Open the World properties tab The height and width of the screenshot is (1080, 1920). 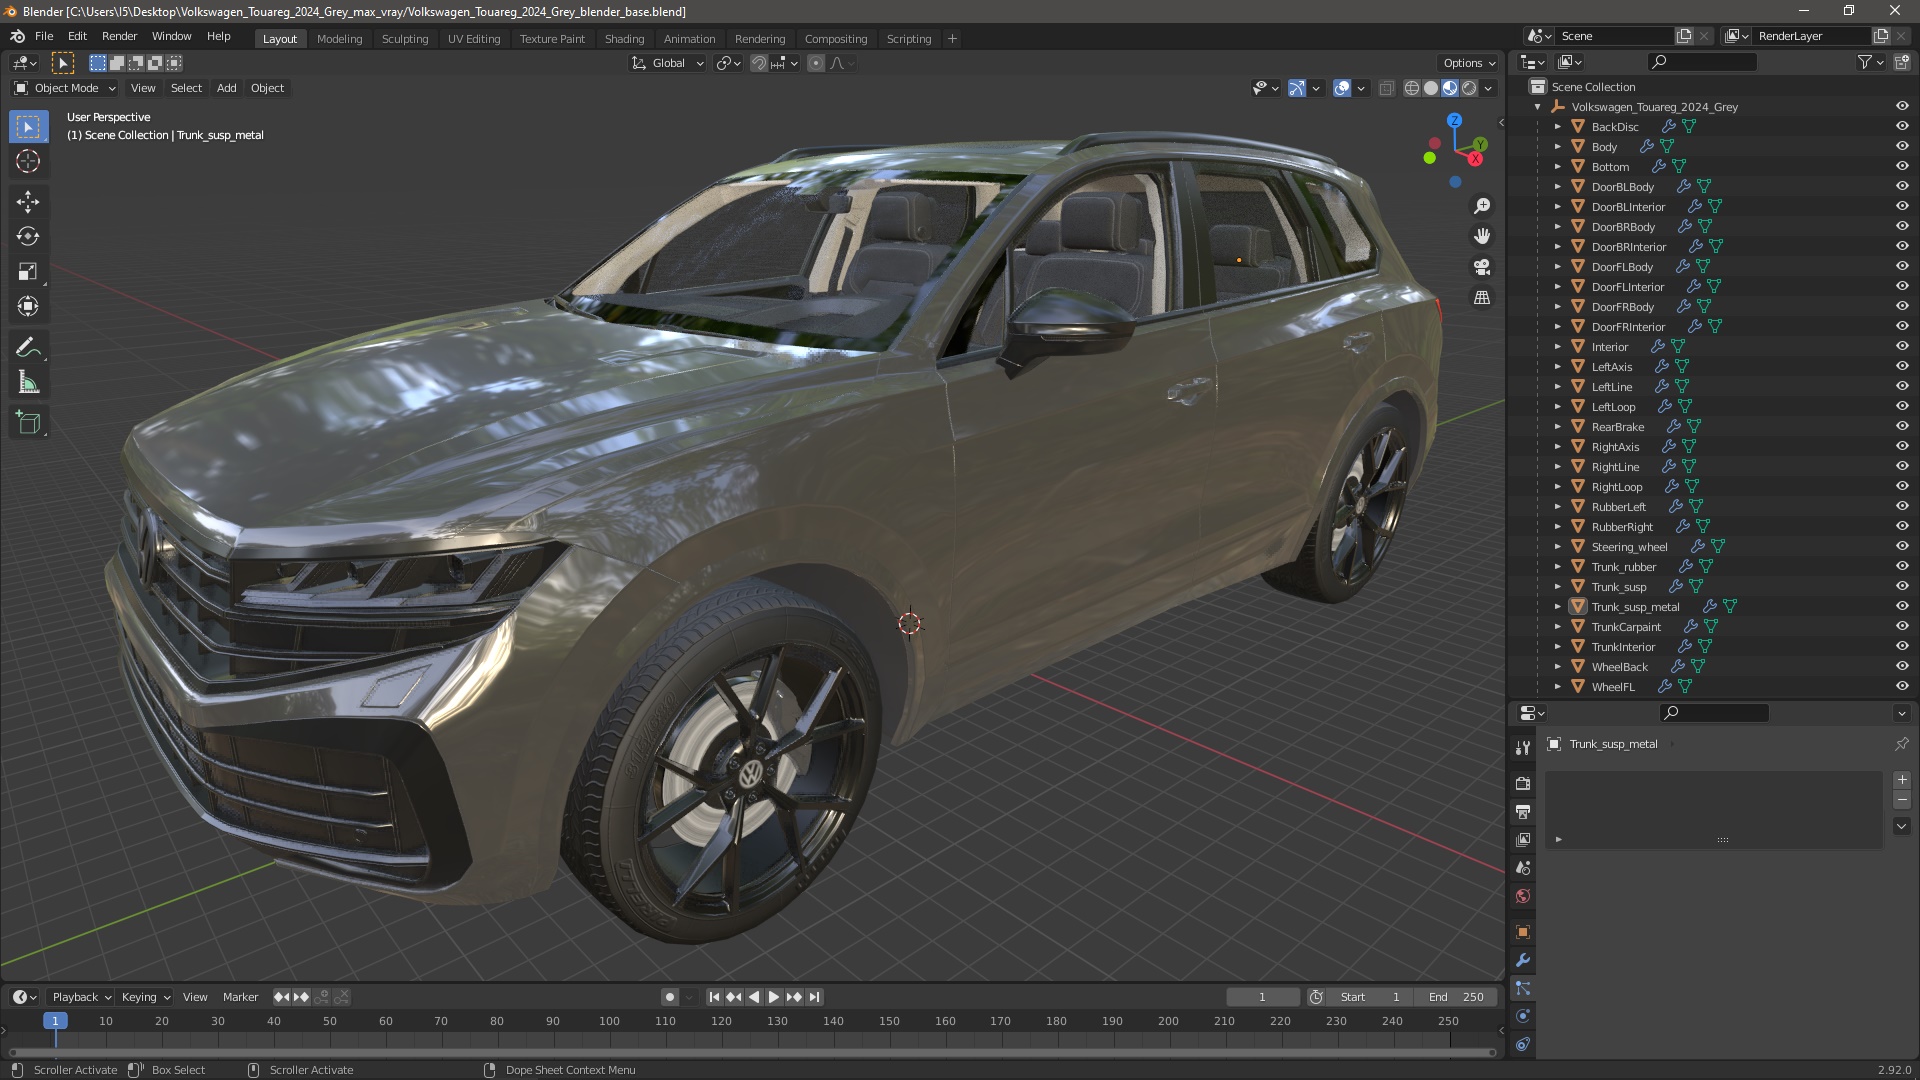1523,896
